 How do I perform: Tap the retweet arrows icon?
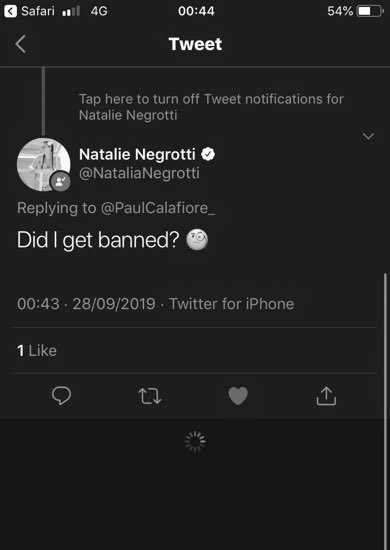pyautogui.click(x=150, y=396)
